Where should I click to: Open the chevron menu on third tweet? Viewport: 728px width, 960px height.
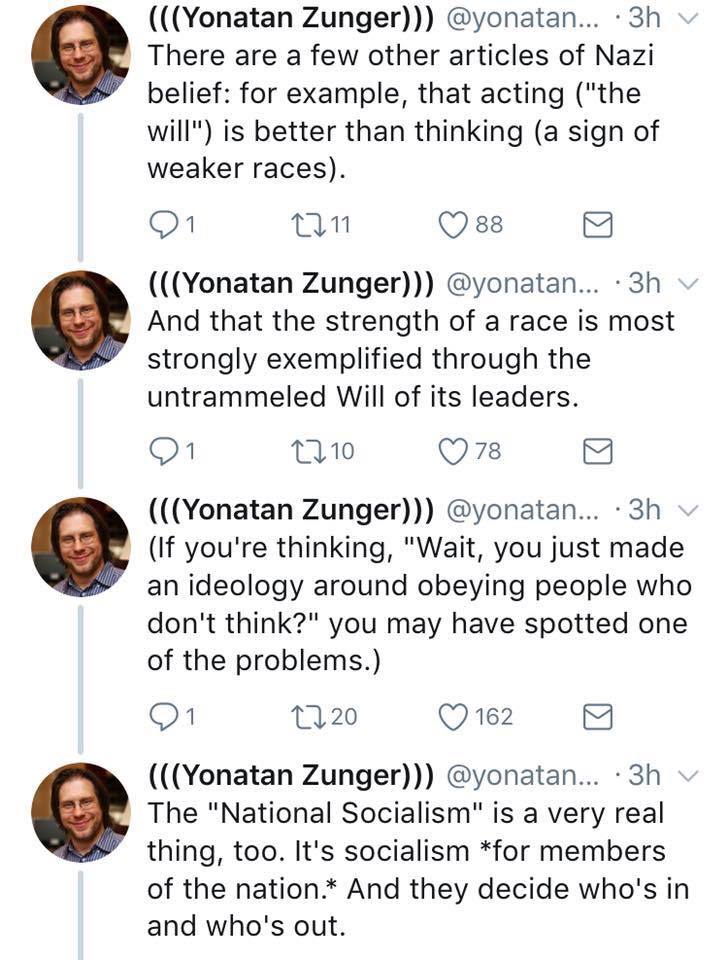(685, 511)
